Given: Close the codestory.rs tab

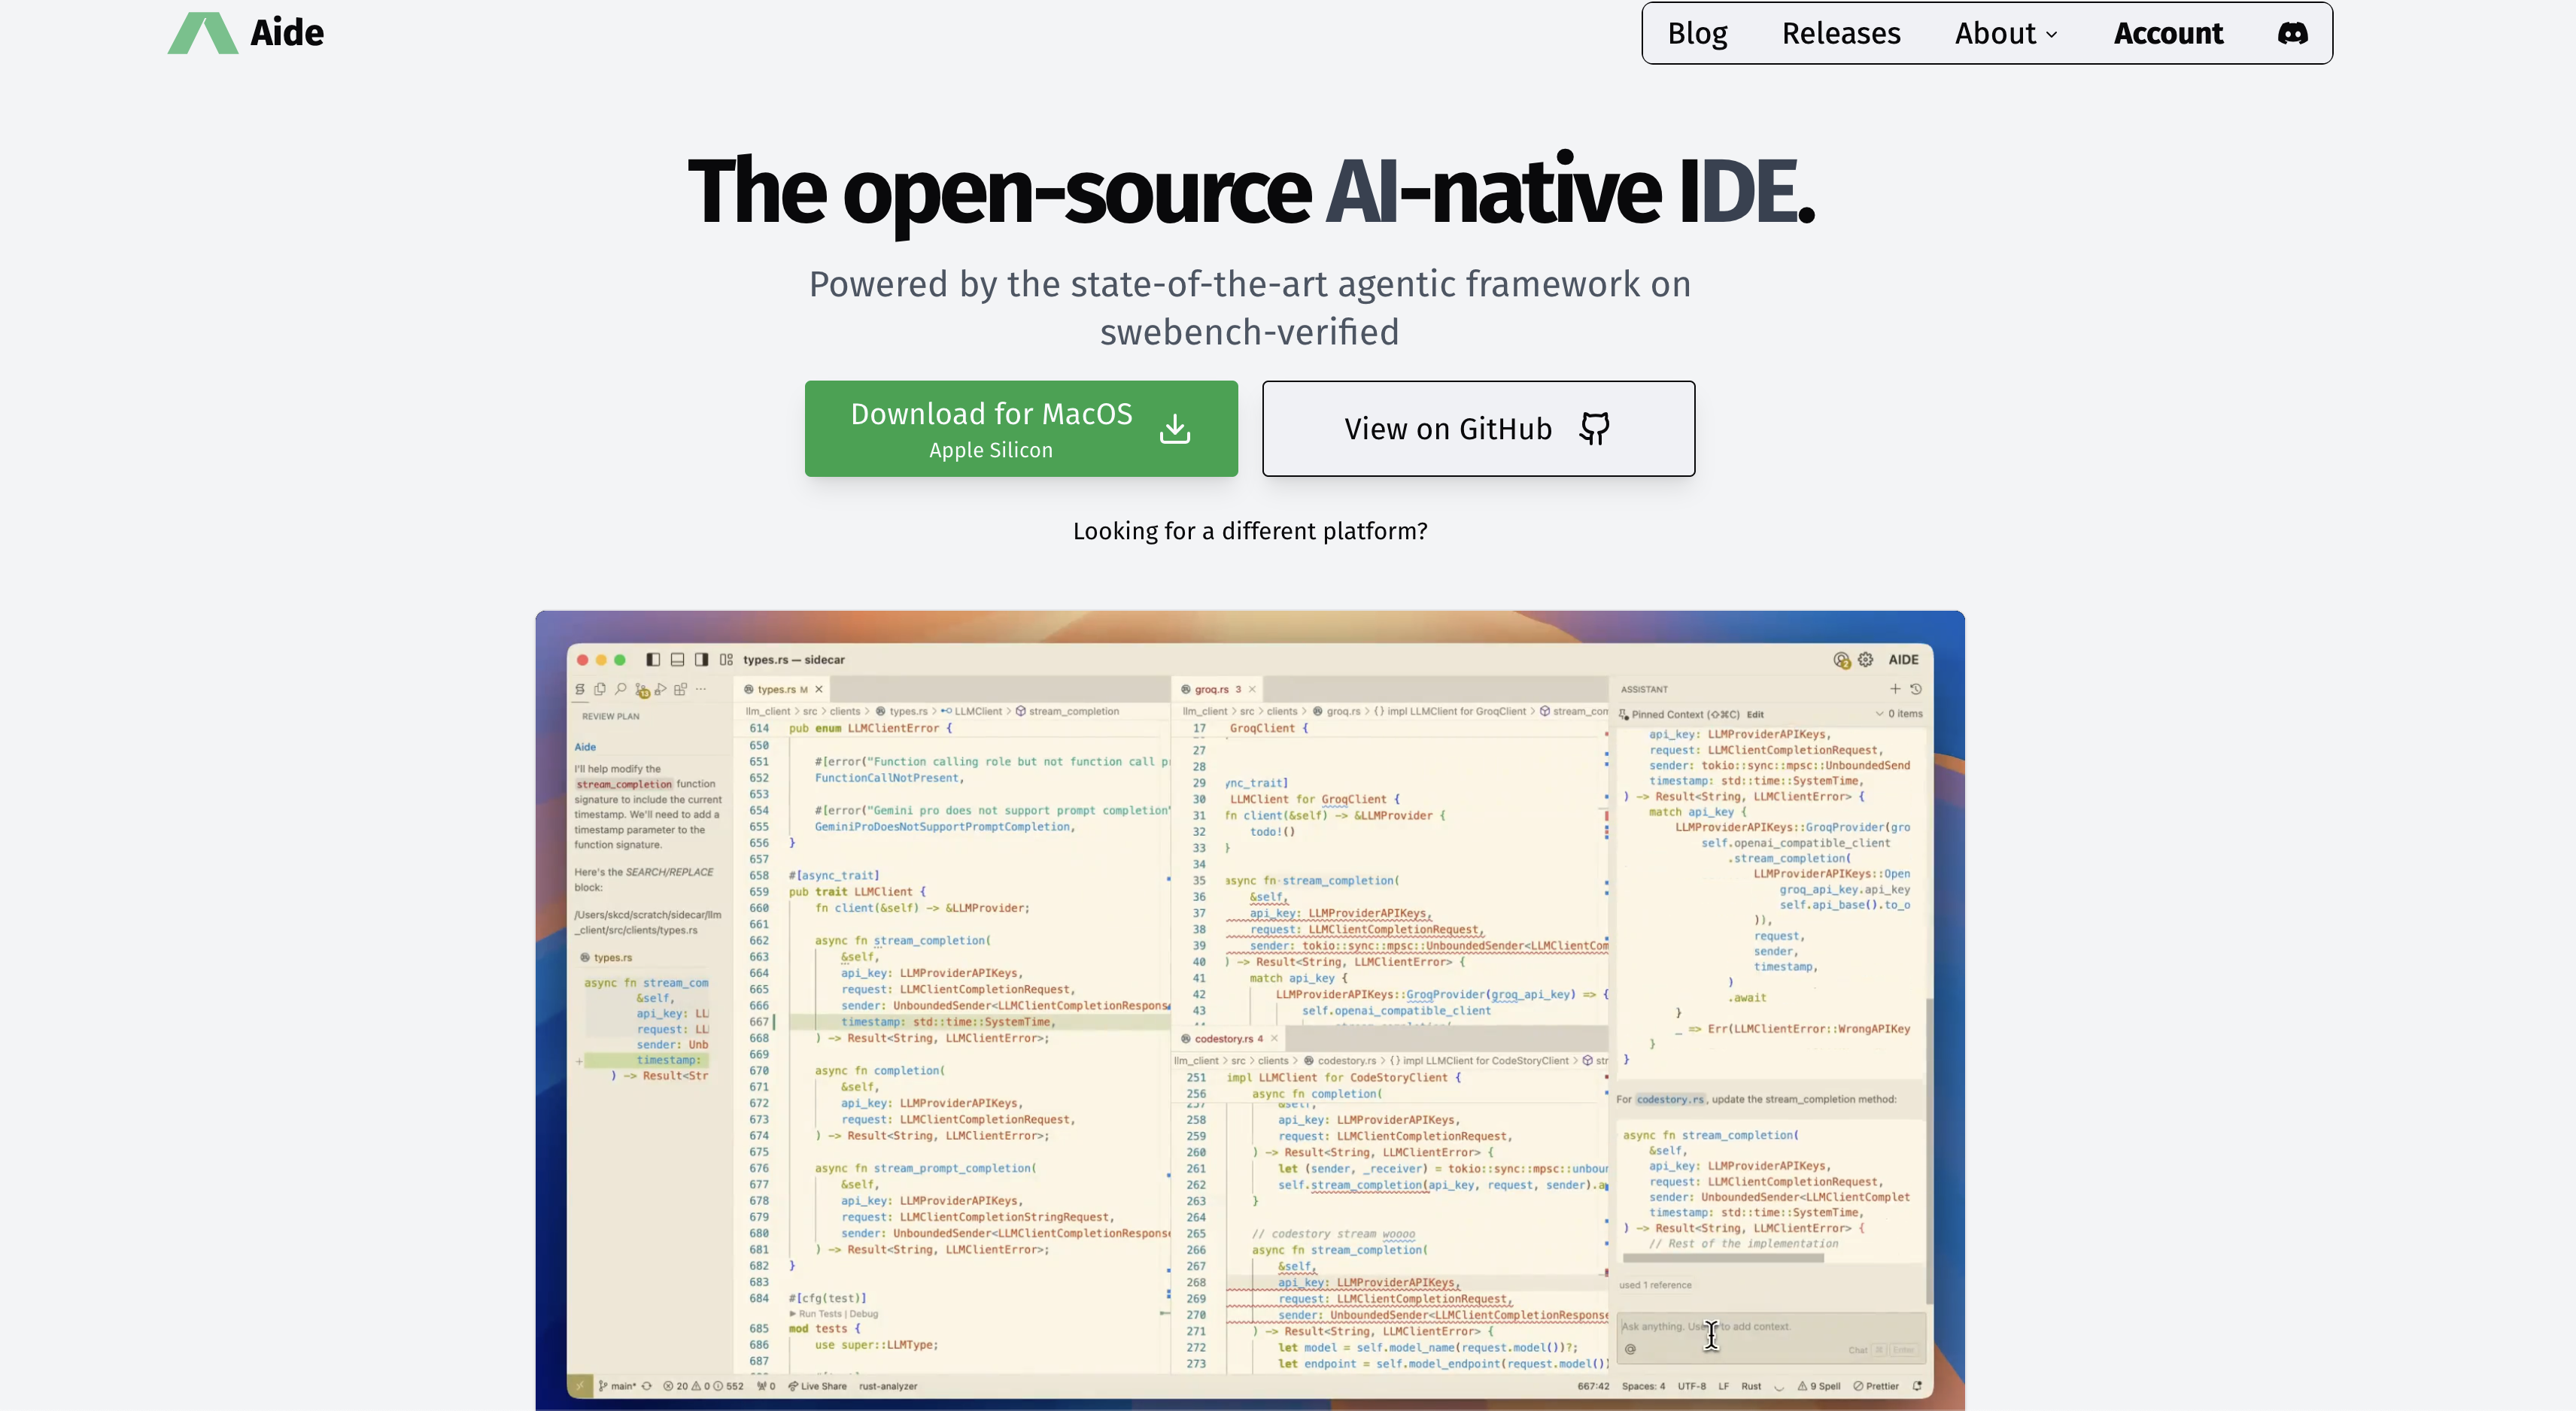Looking at the screenshot, I should 1274,1038.
